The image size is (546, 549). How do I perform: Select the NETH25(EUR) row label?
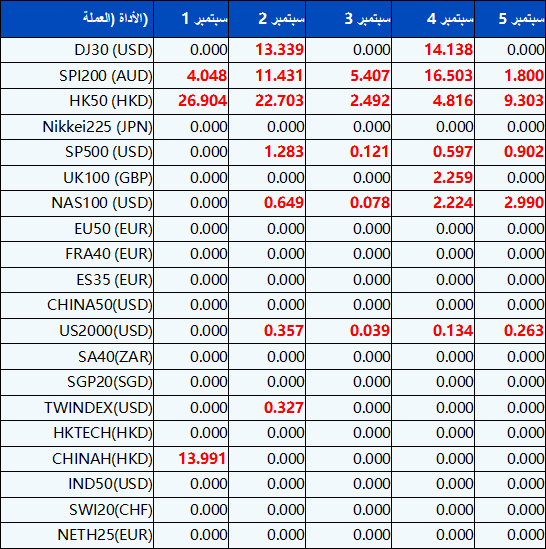tap(105, 535)
